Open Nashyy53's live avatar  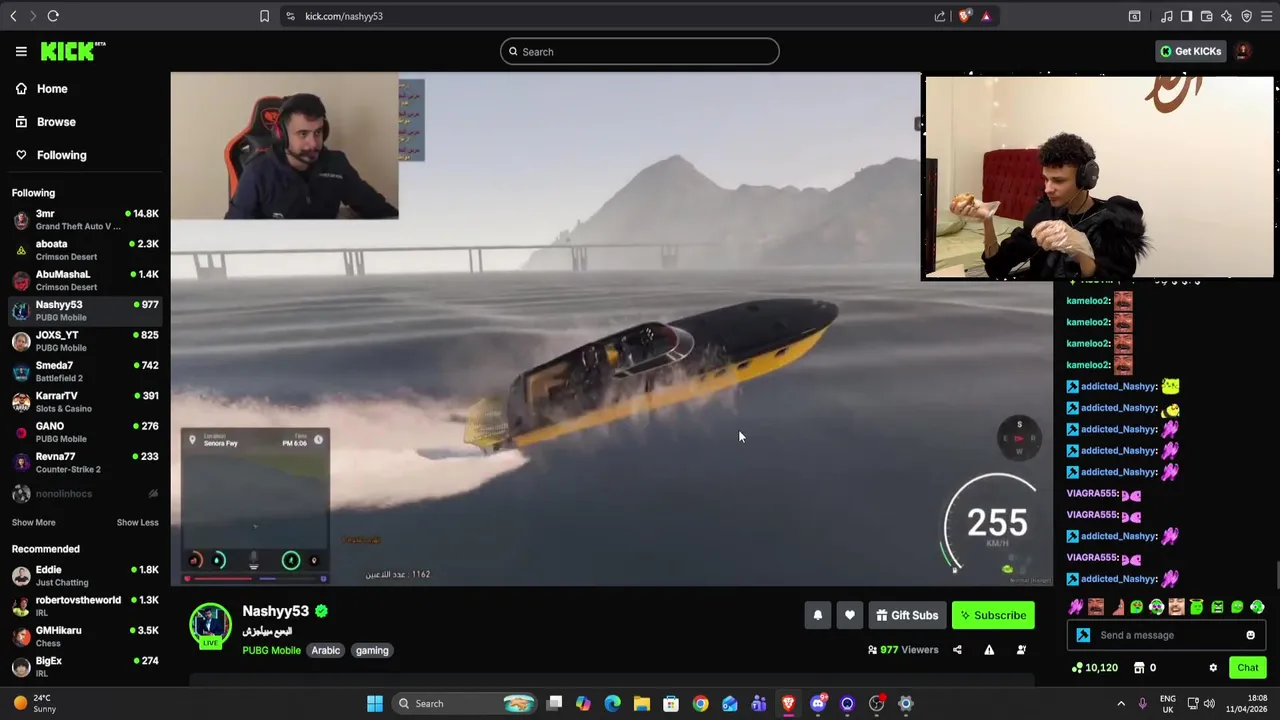click(x=210, y=626)
